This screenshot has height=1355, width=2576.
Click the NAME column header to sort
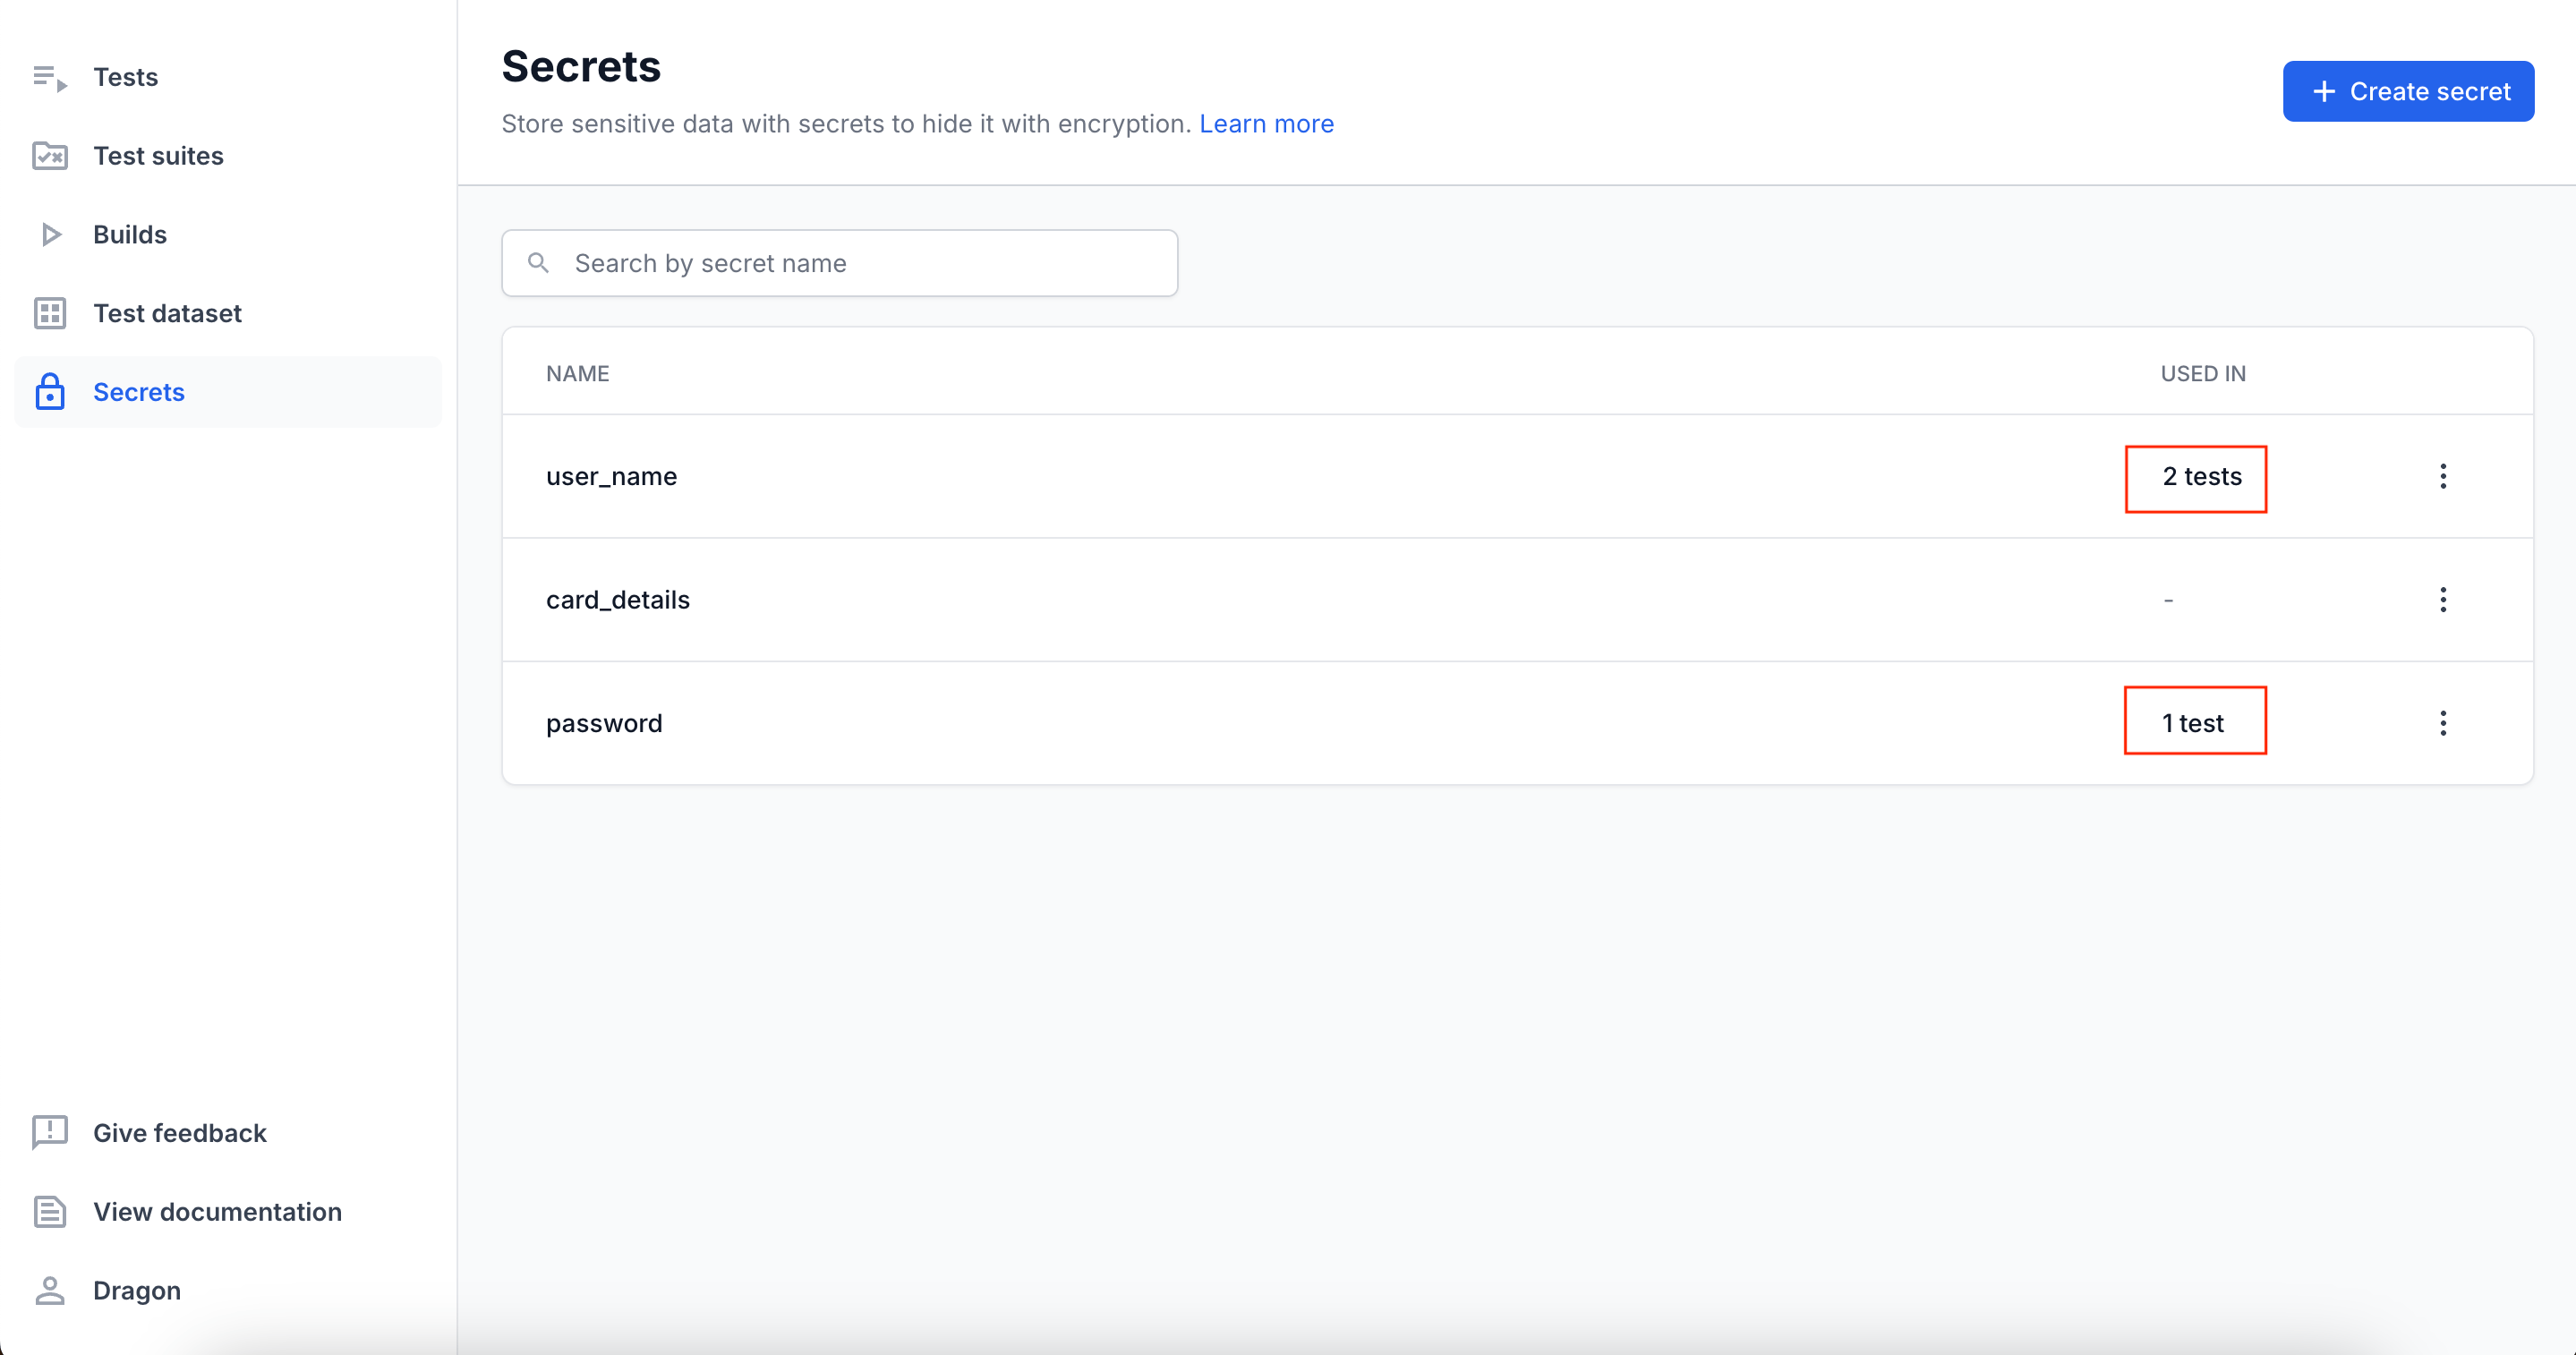pos(576,371)
